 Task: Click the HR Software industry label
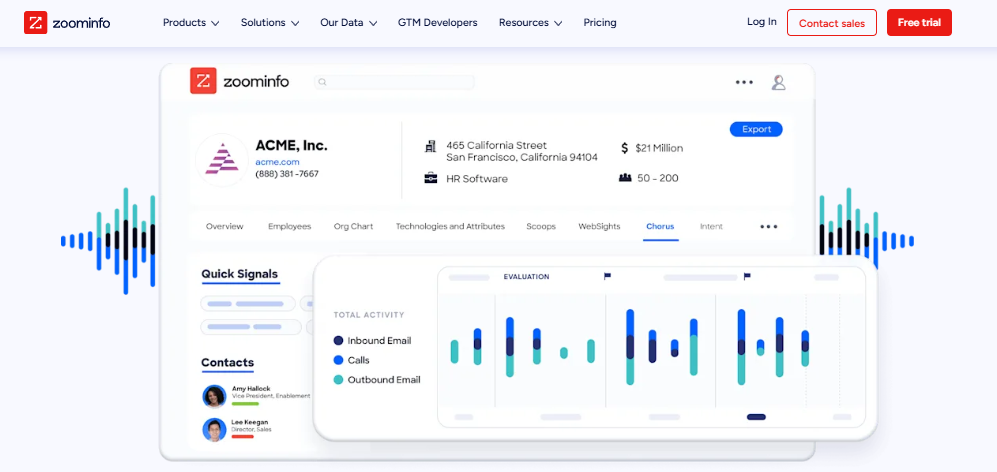click(477, 179)
